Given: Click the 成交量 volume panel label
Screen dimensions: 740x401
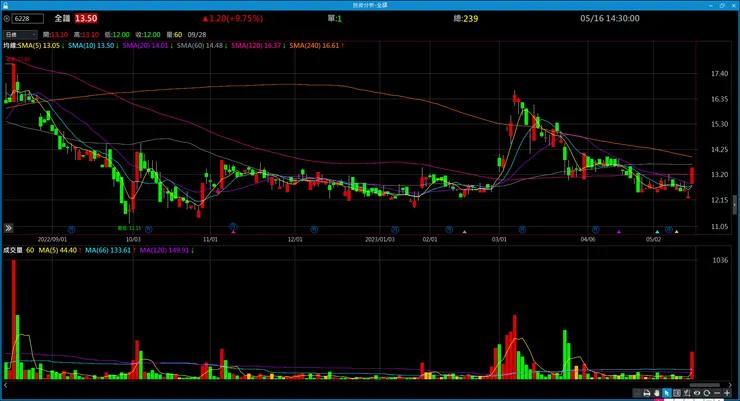Looking at the screenshot, I should pyautogui.click(x=13, y=250).
